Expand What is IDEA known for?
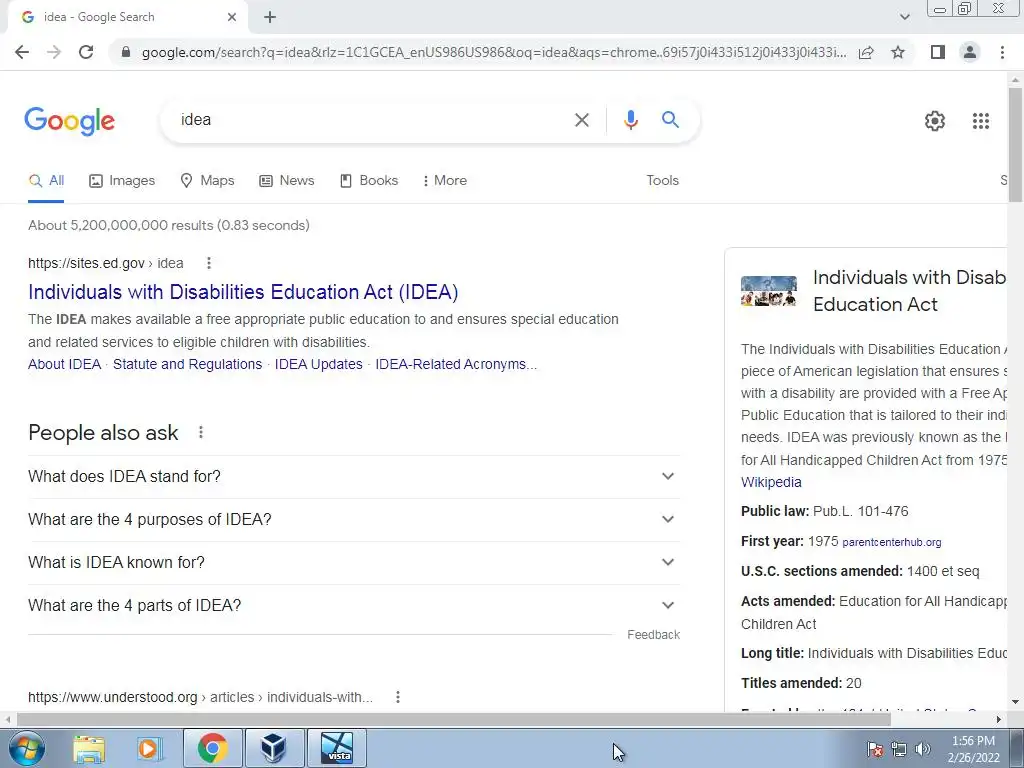The image size is (1024, 768). click(353, 562)
